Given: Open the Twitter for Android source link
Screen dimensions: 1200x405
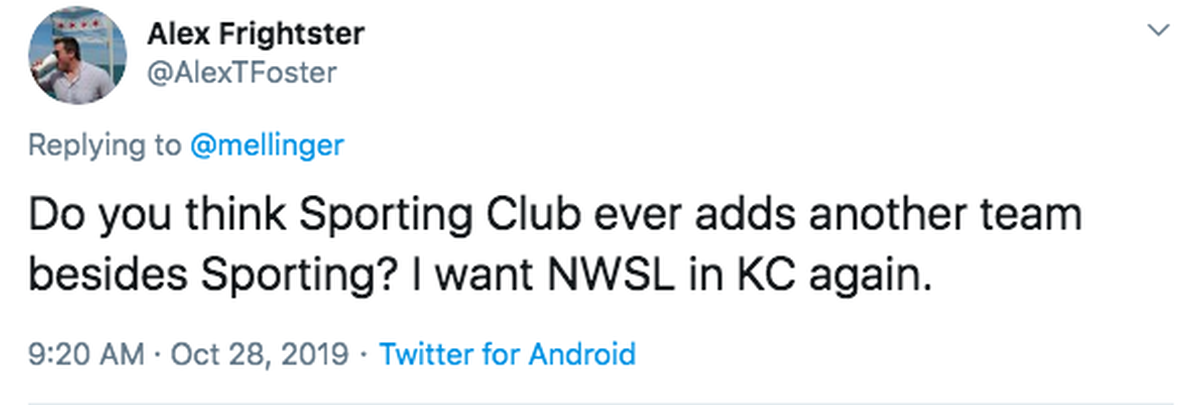Looking at the screenshot, I should [x=508, y=354].
